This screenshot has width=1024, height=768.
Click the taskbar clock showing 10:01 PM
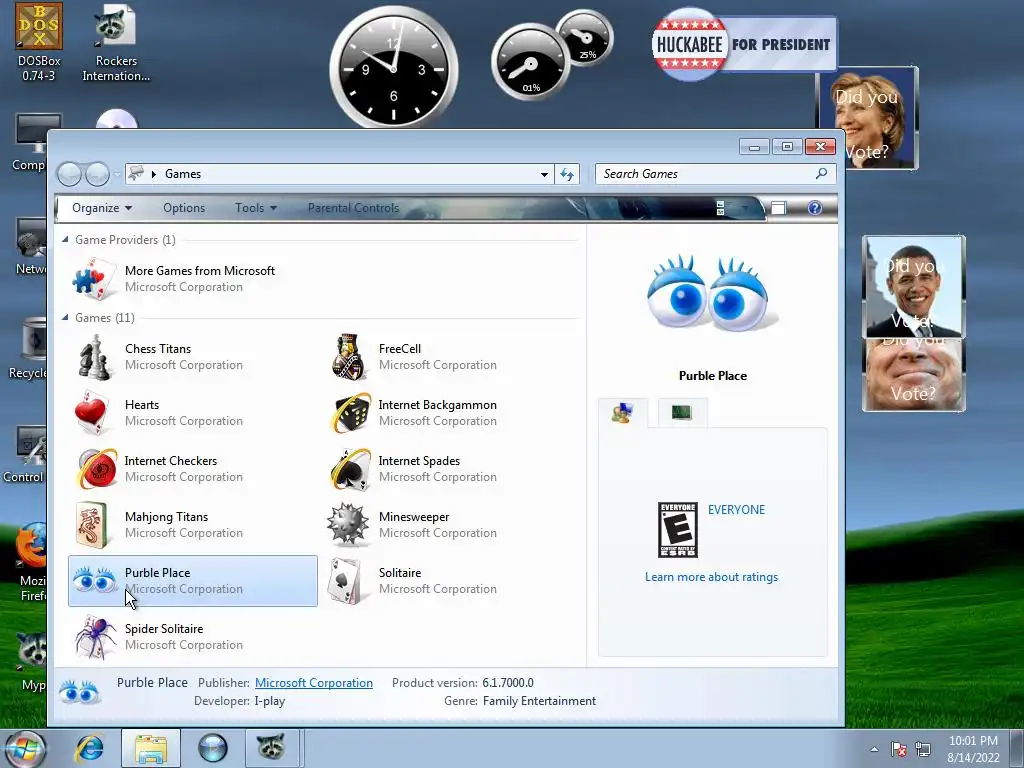click(x=973, y=749)
